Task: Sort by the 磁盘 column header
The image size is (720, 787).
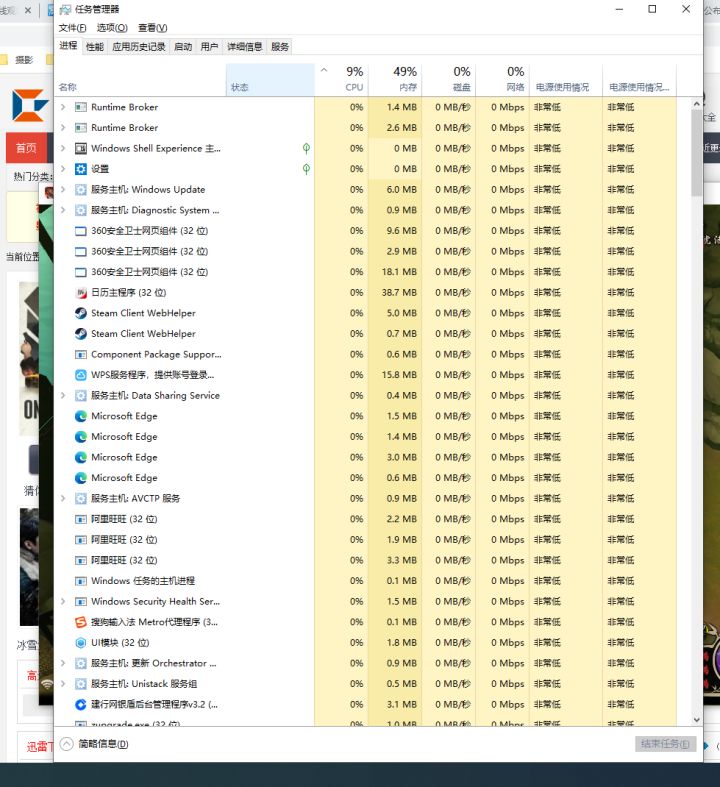Action: 449,79
